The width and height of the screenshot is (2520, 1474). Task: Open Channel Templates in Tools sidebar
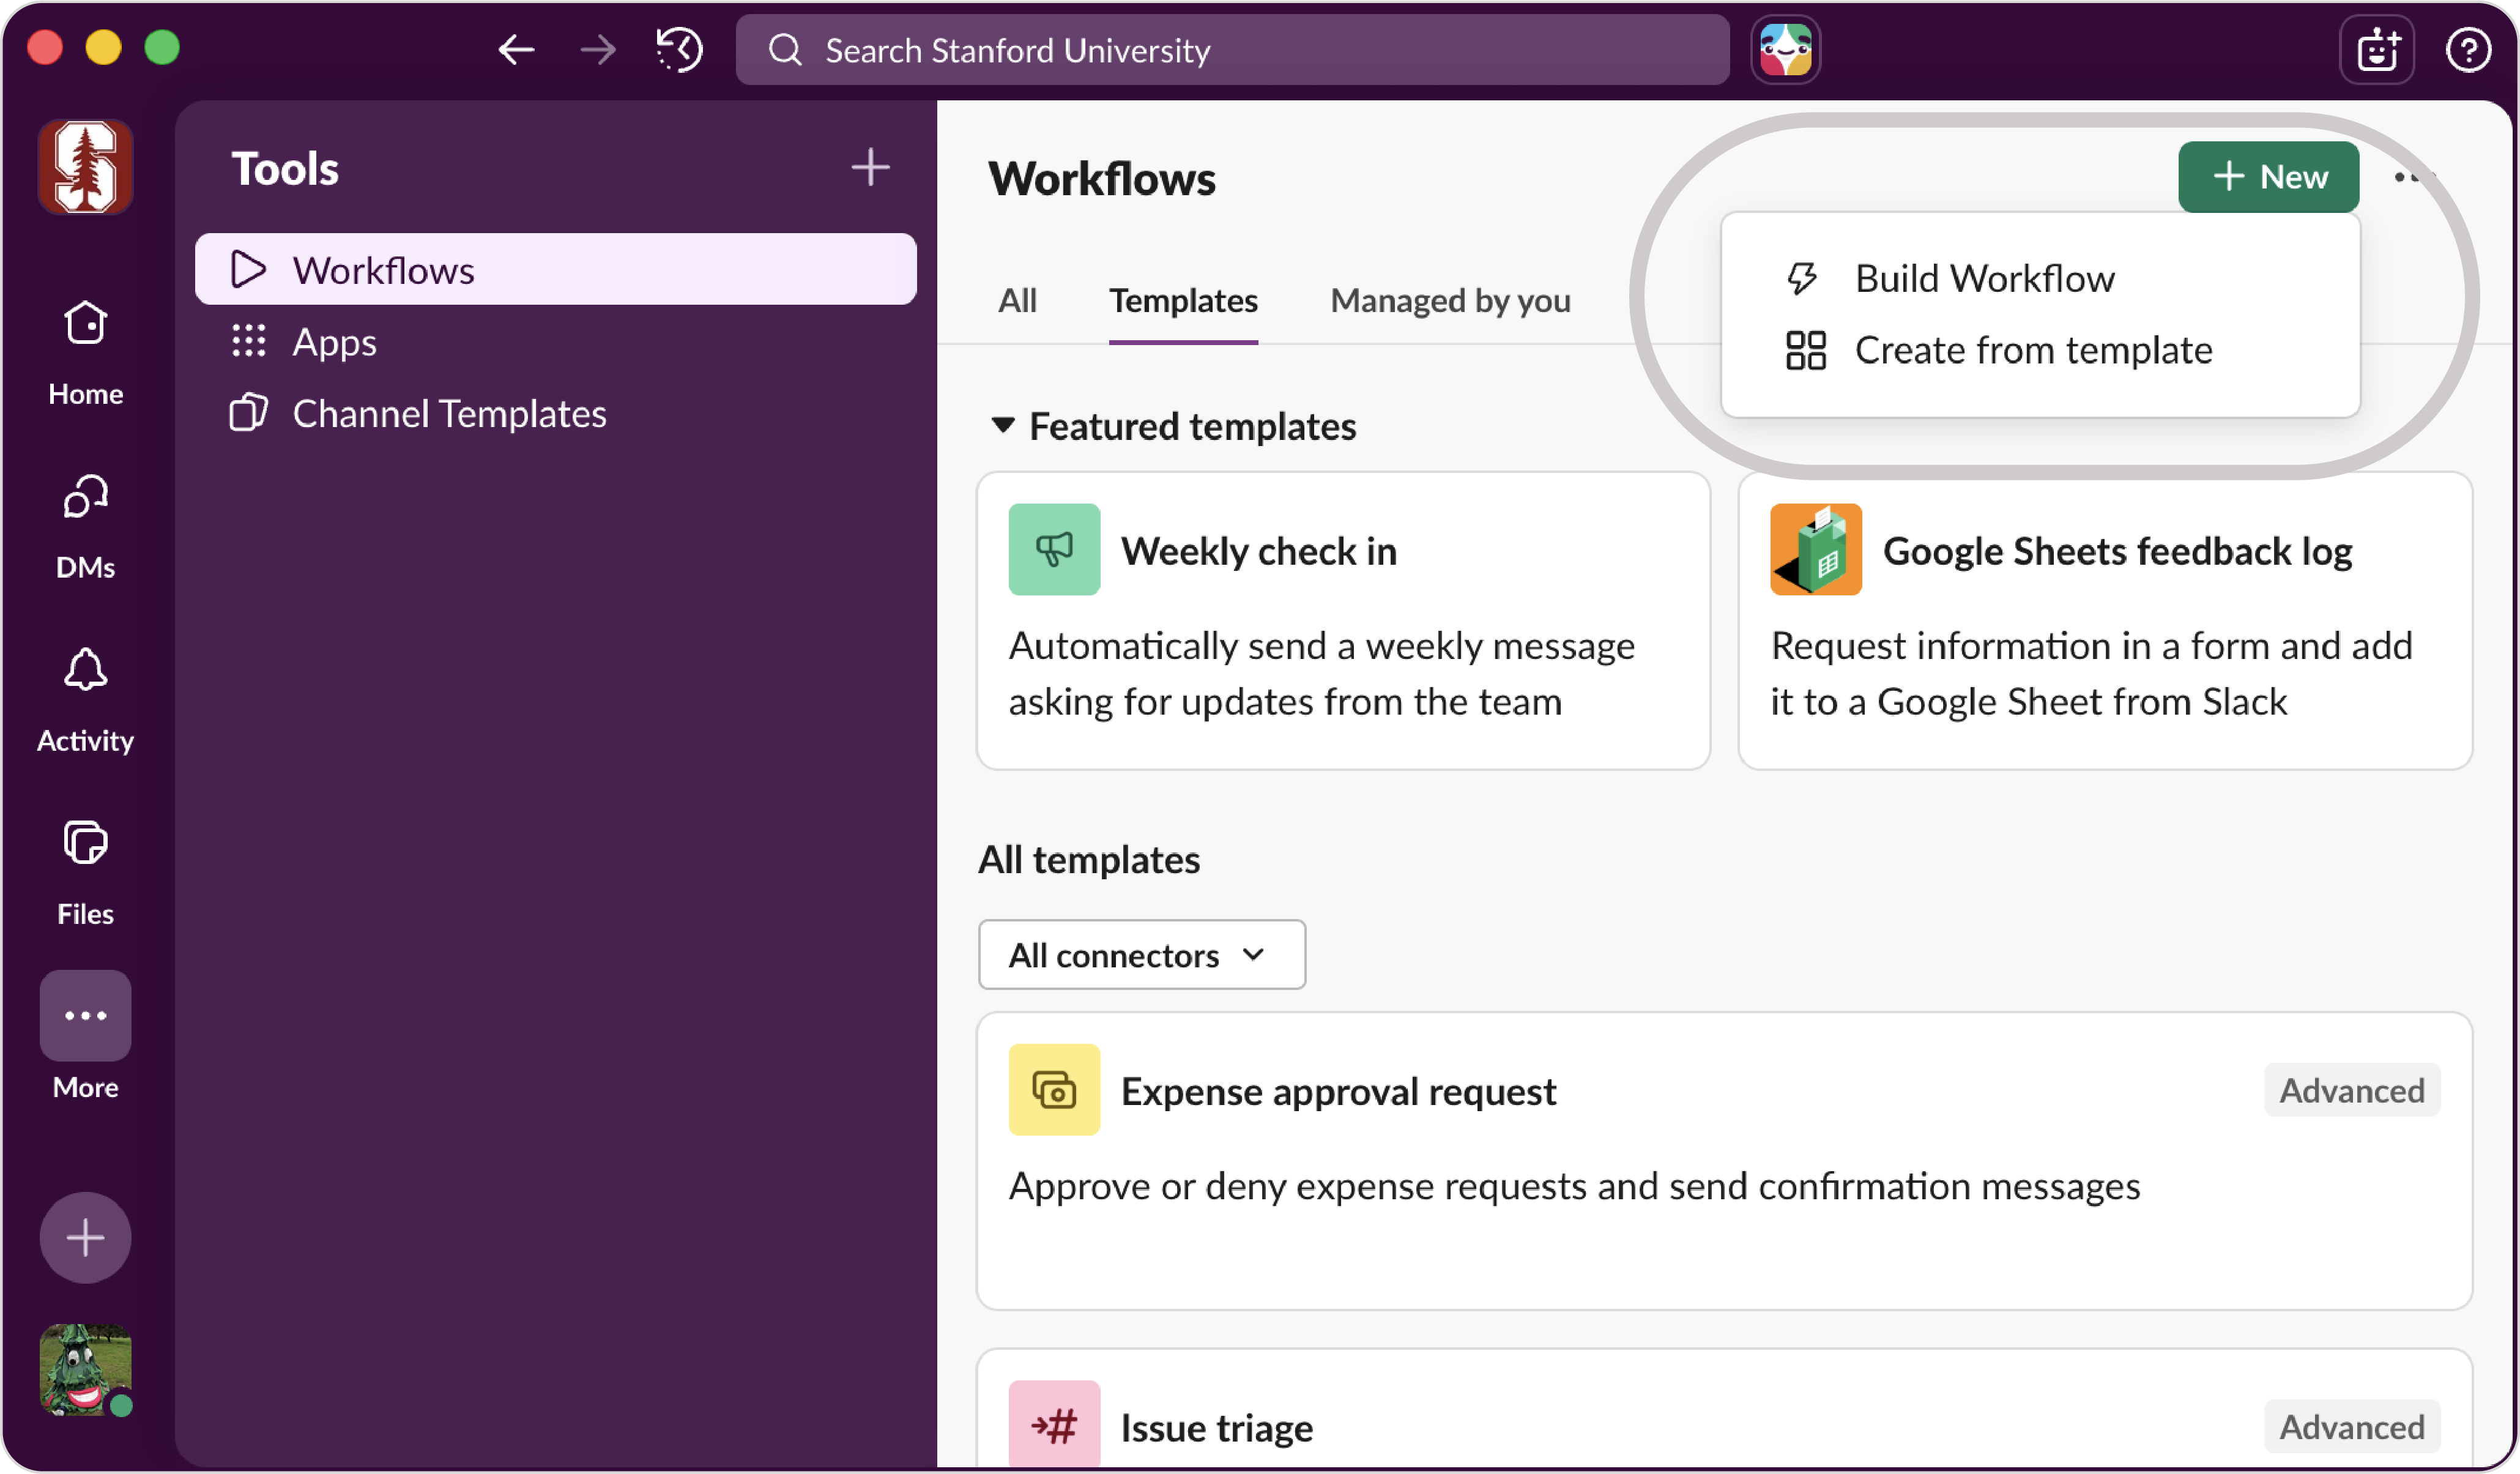pos(449,413)
